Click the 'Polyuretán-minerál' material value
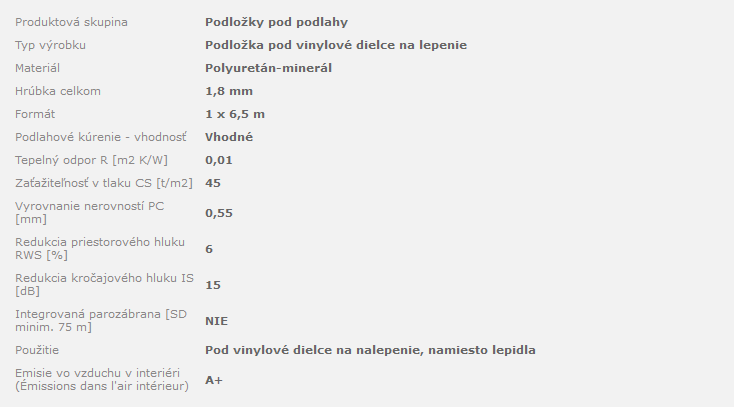Image resolution: width=734 pixels, height=407 pixels. pyautogui.click(x=268, y=68)
